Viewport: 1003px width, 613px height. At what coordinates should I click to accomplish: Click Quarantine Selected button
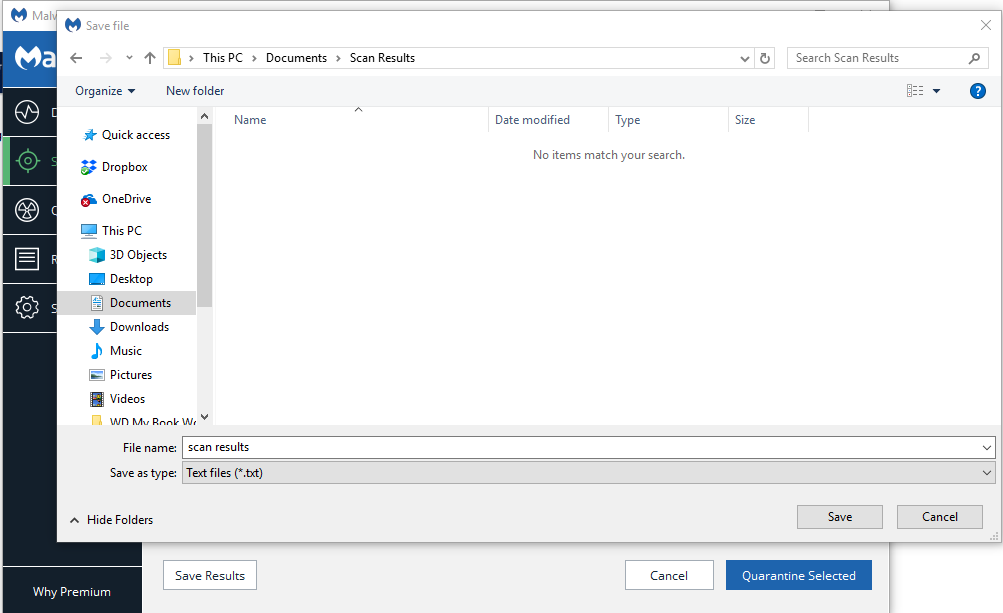tap(798, 575)
